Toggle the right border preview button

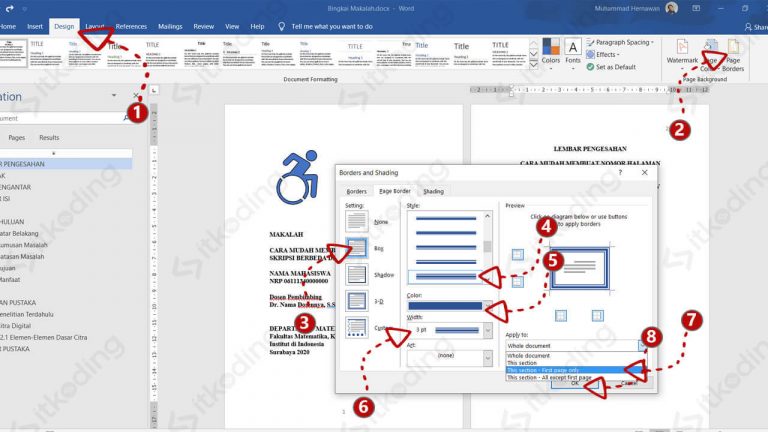(598, 315)
